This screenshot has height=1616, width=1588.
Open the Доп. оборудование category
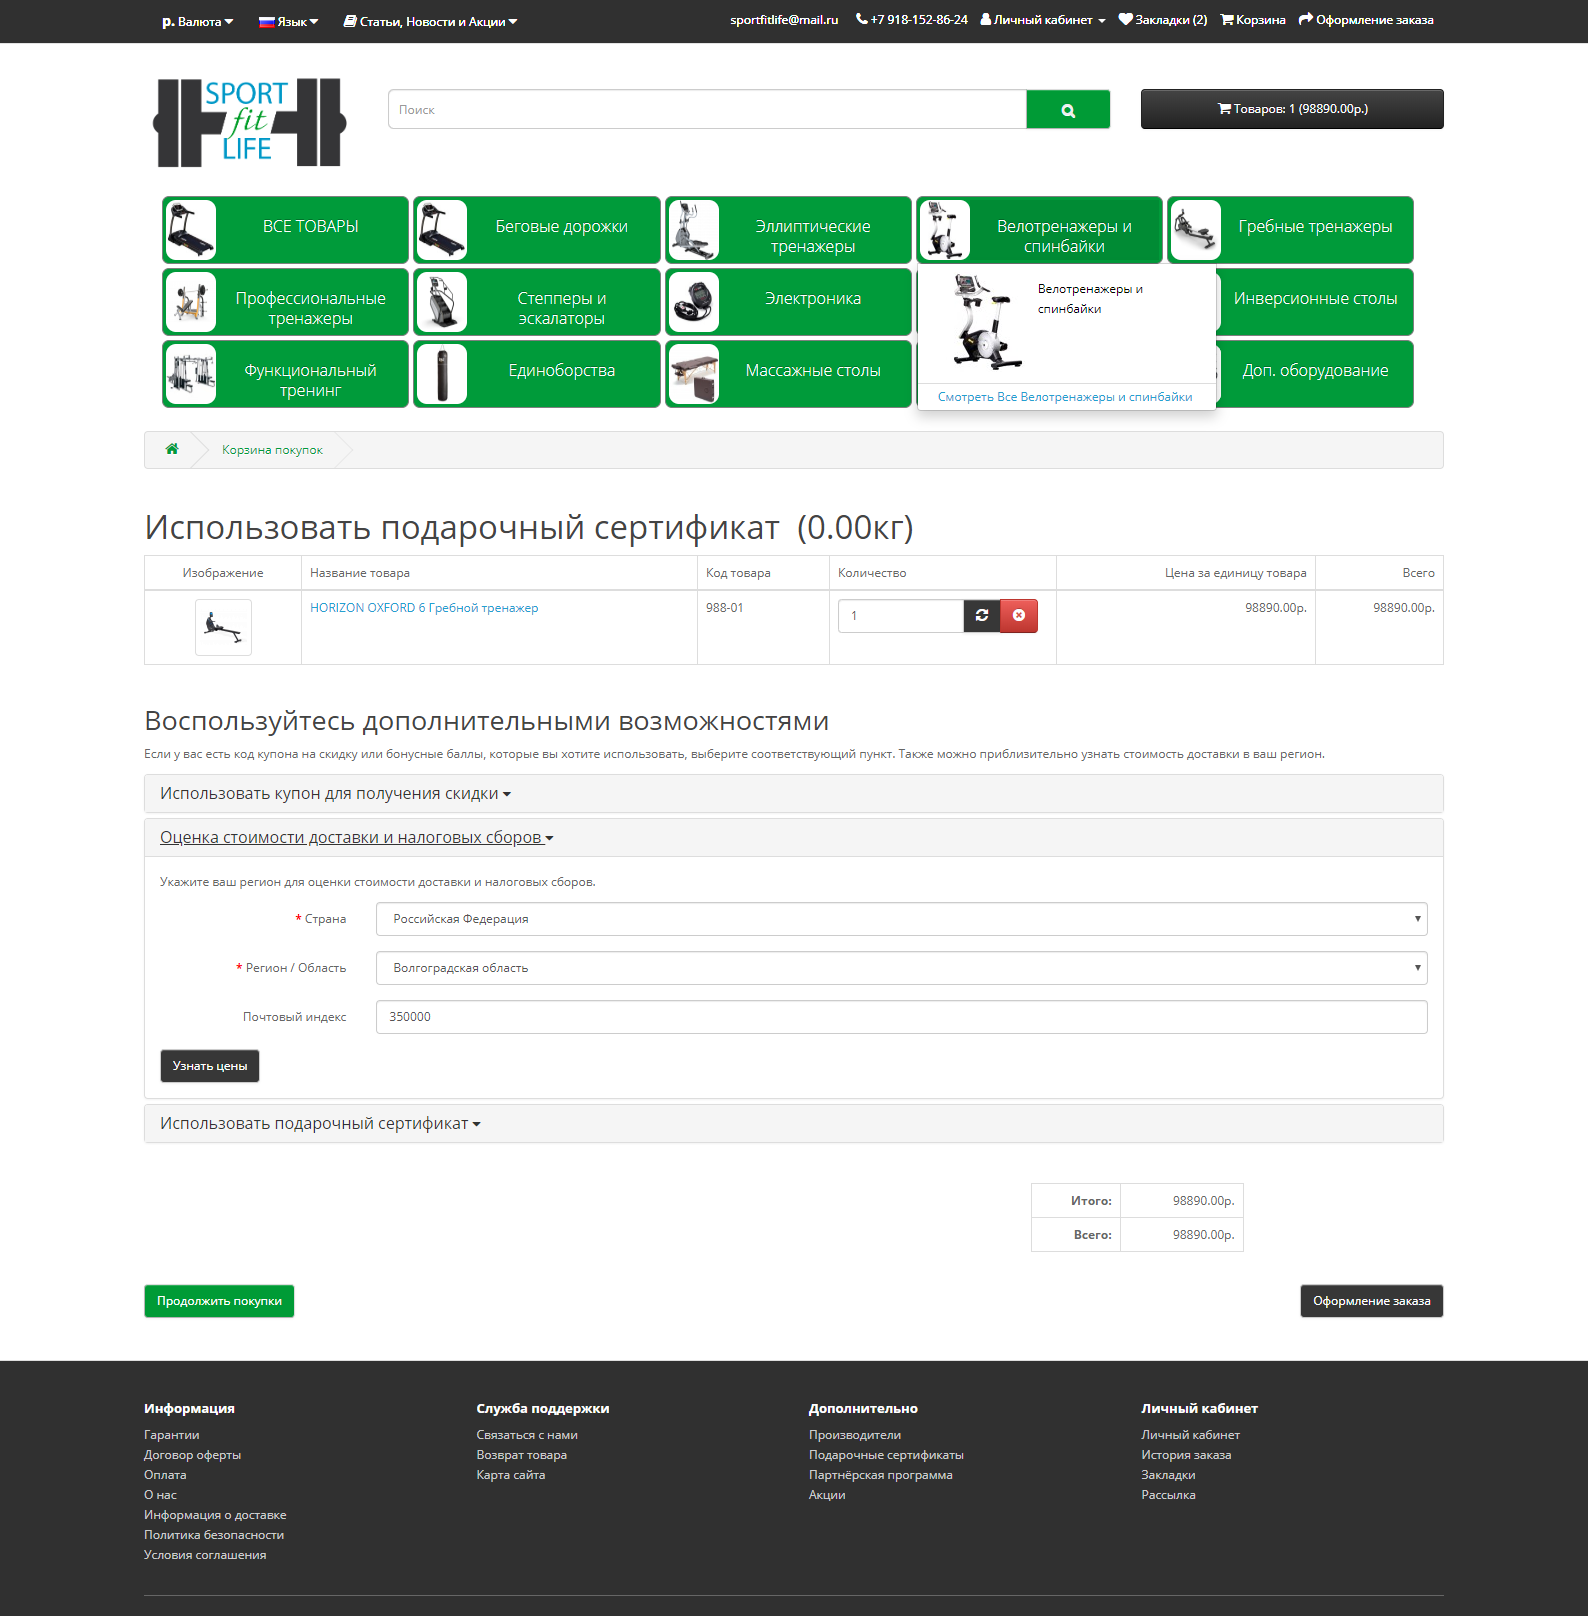coord(1315,371)
